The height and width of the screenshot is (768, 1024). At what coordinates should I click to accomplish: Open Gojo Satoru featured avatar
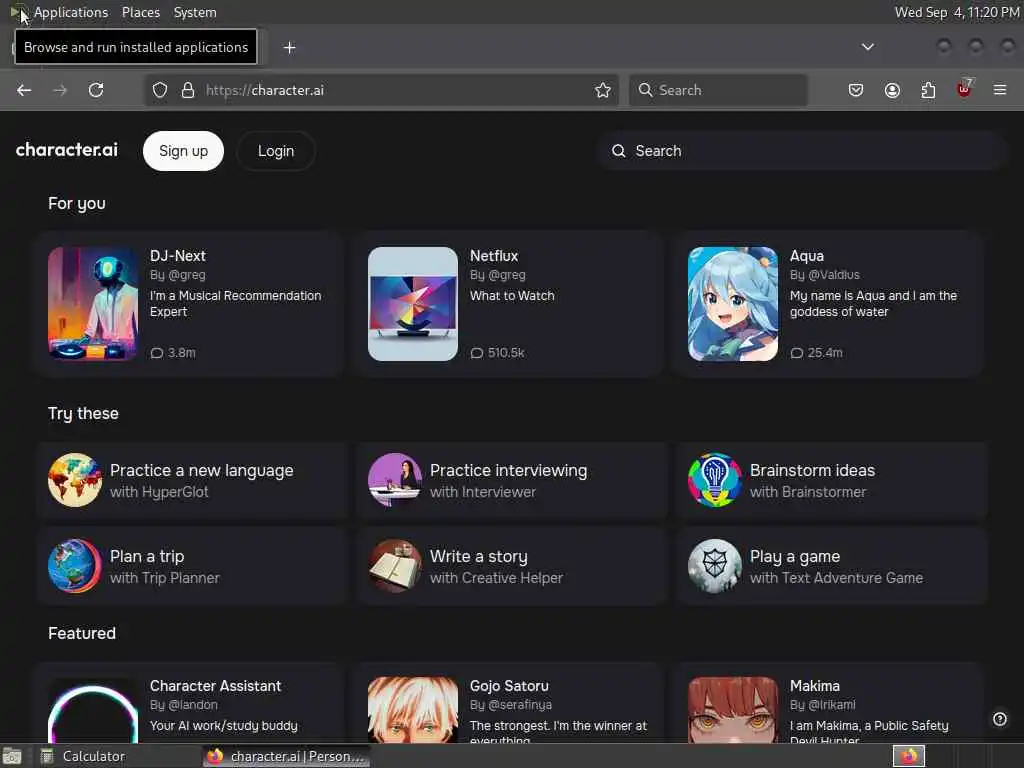click(413, 710)
